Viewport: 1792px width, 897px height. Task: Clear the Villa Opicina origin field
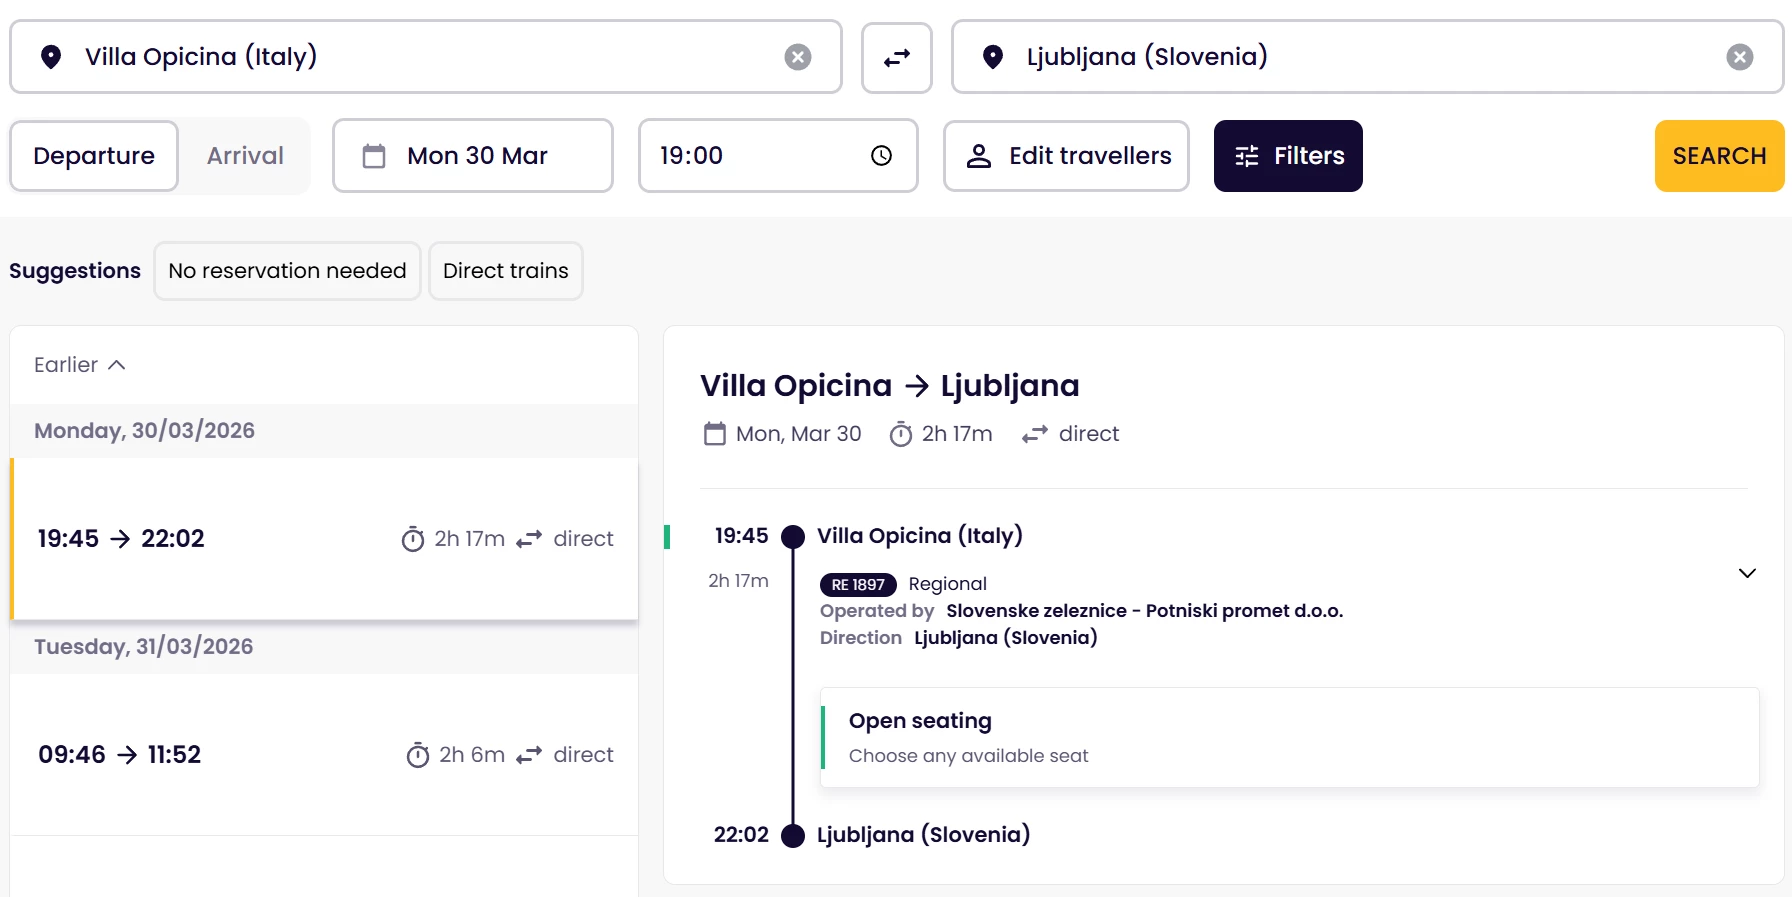(797, 57)
